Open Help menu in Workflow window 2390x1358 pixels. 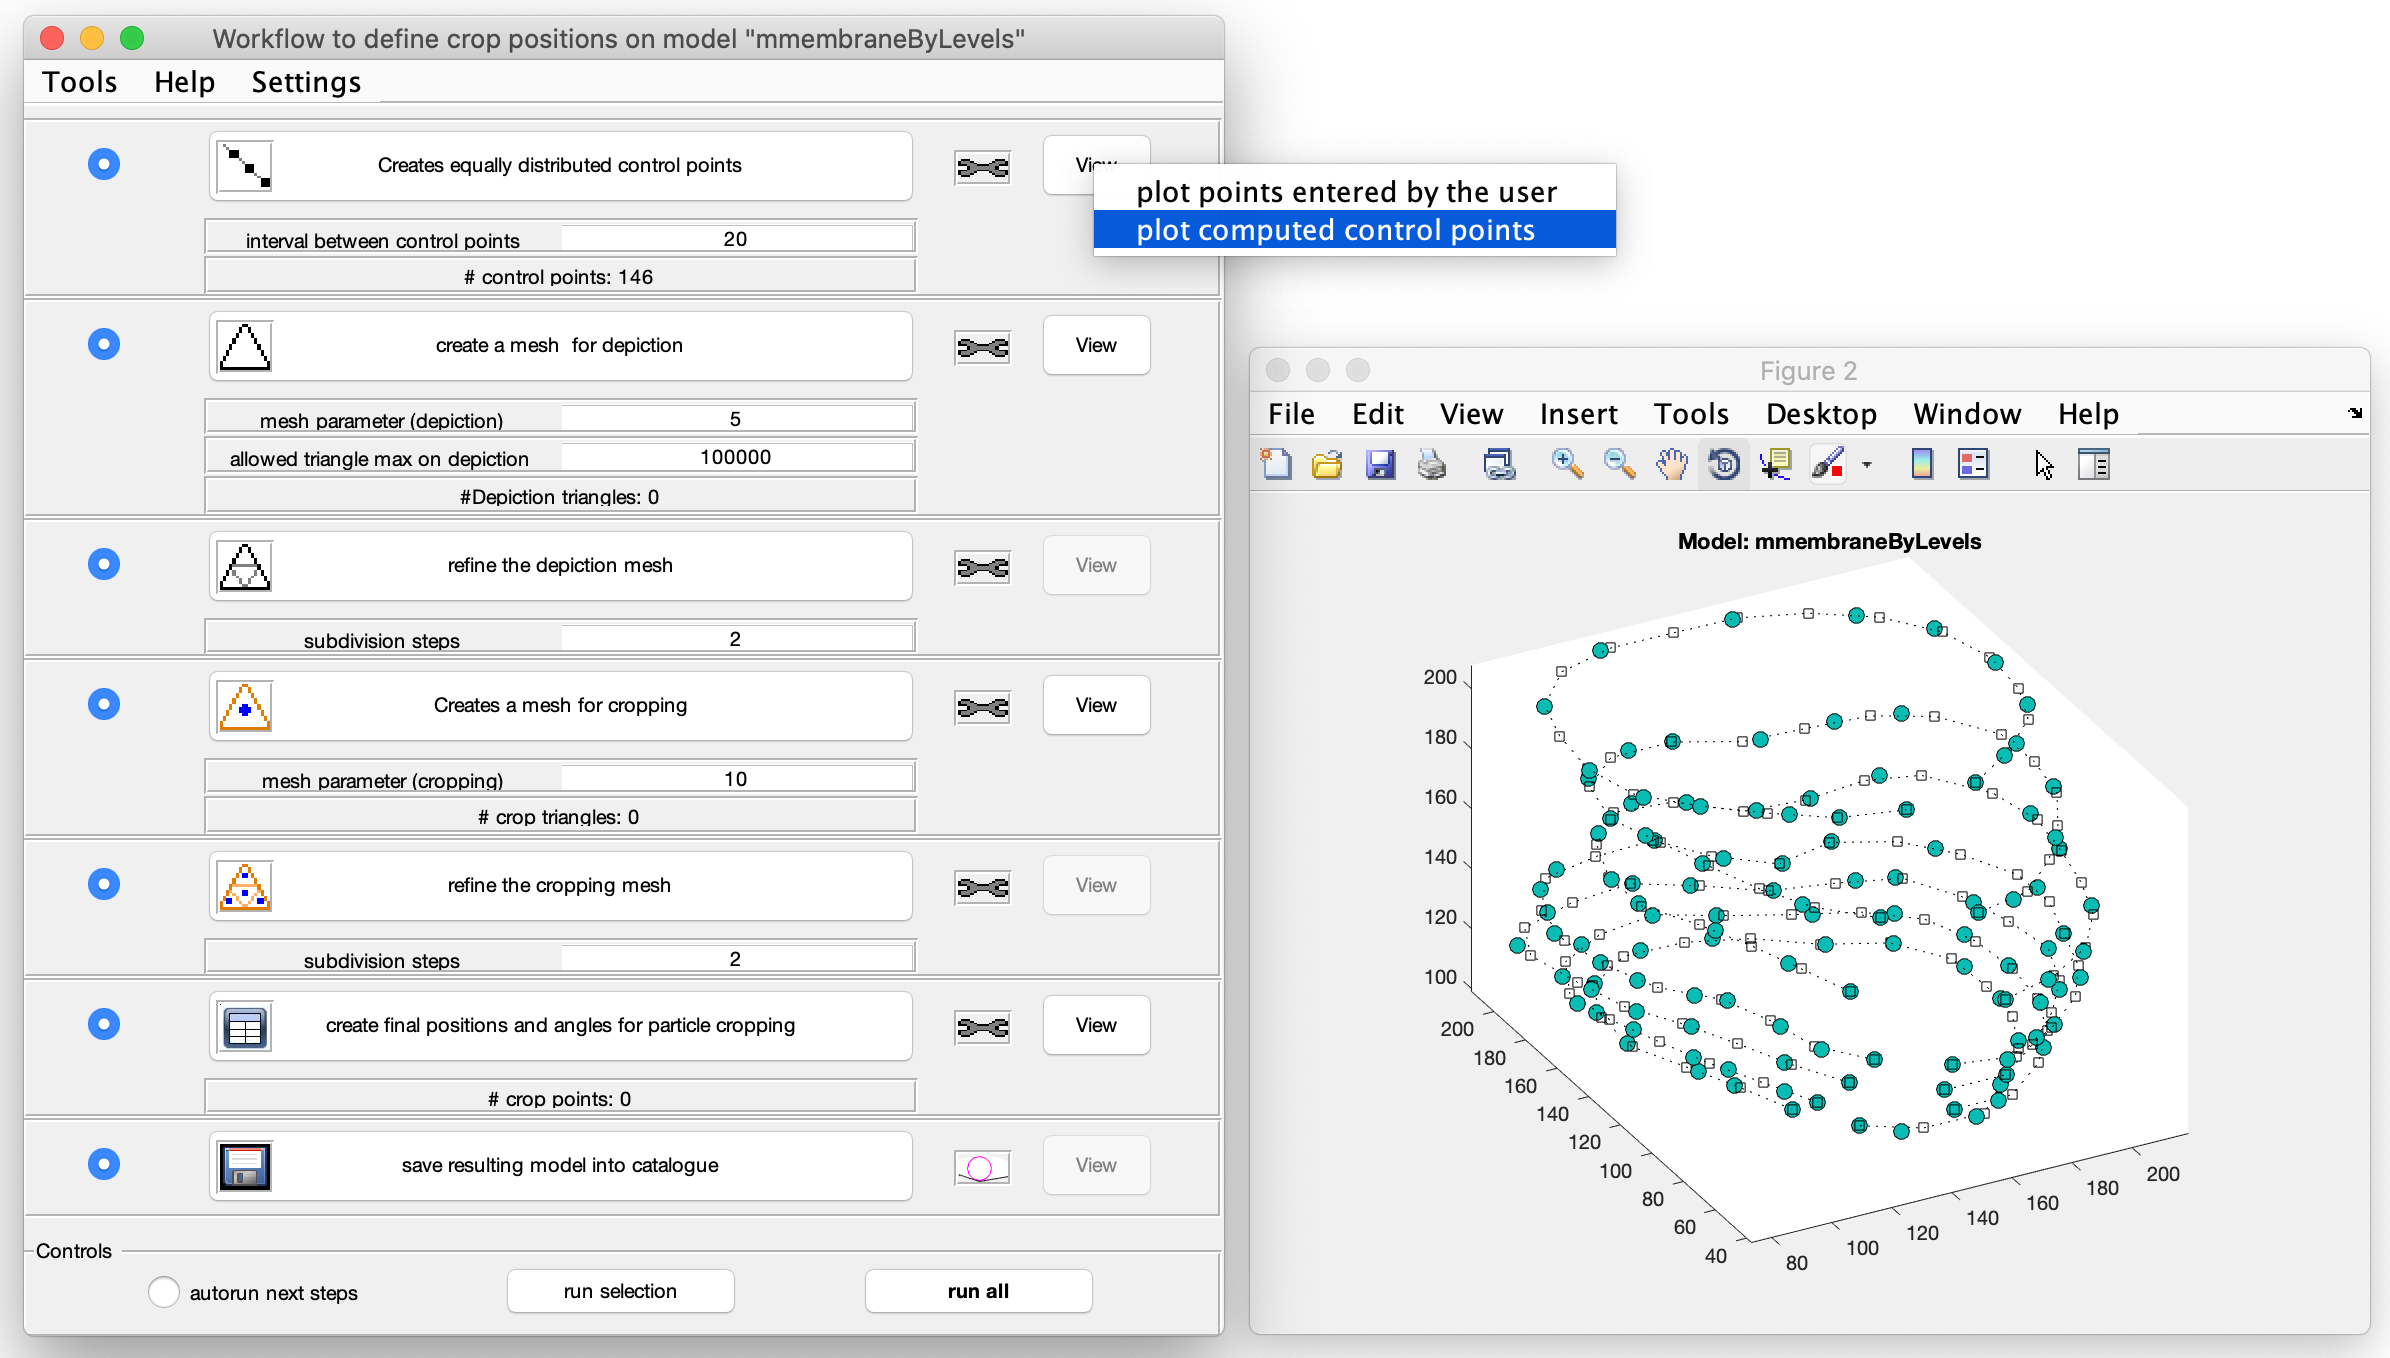pyautogui.click(x=184, y=82)
